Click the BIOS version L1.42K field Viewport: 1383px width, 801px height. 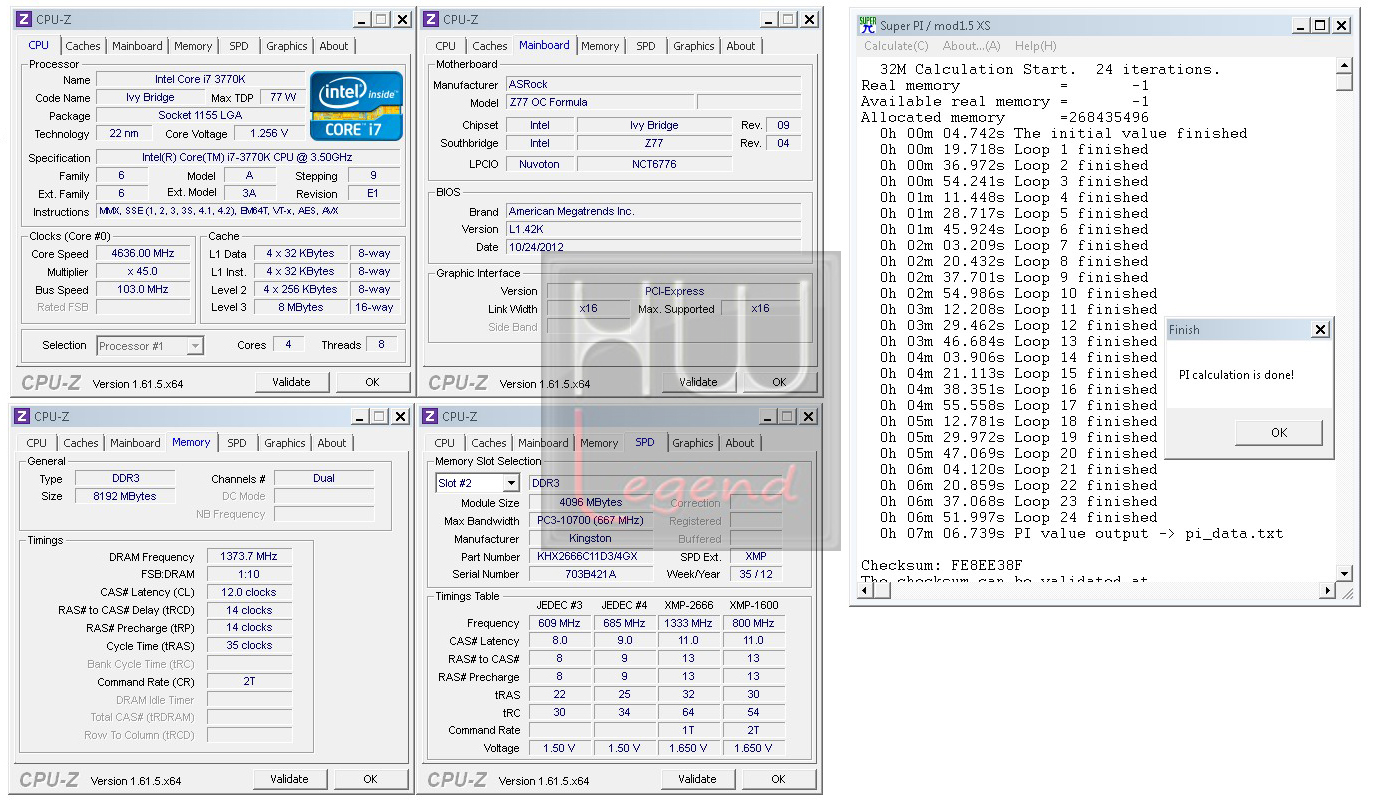click(653, 229)
